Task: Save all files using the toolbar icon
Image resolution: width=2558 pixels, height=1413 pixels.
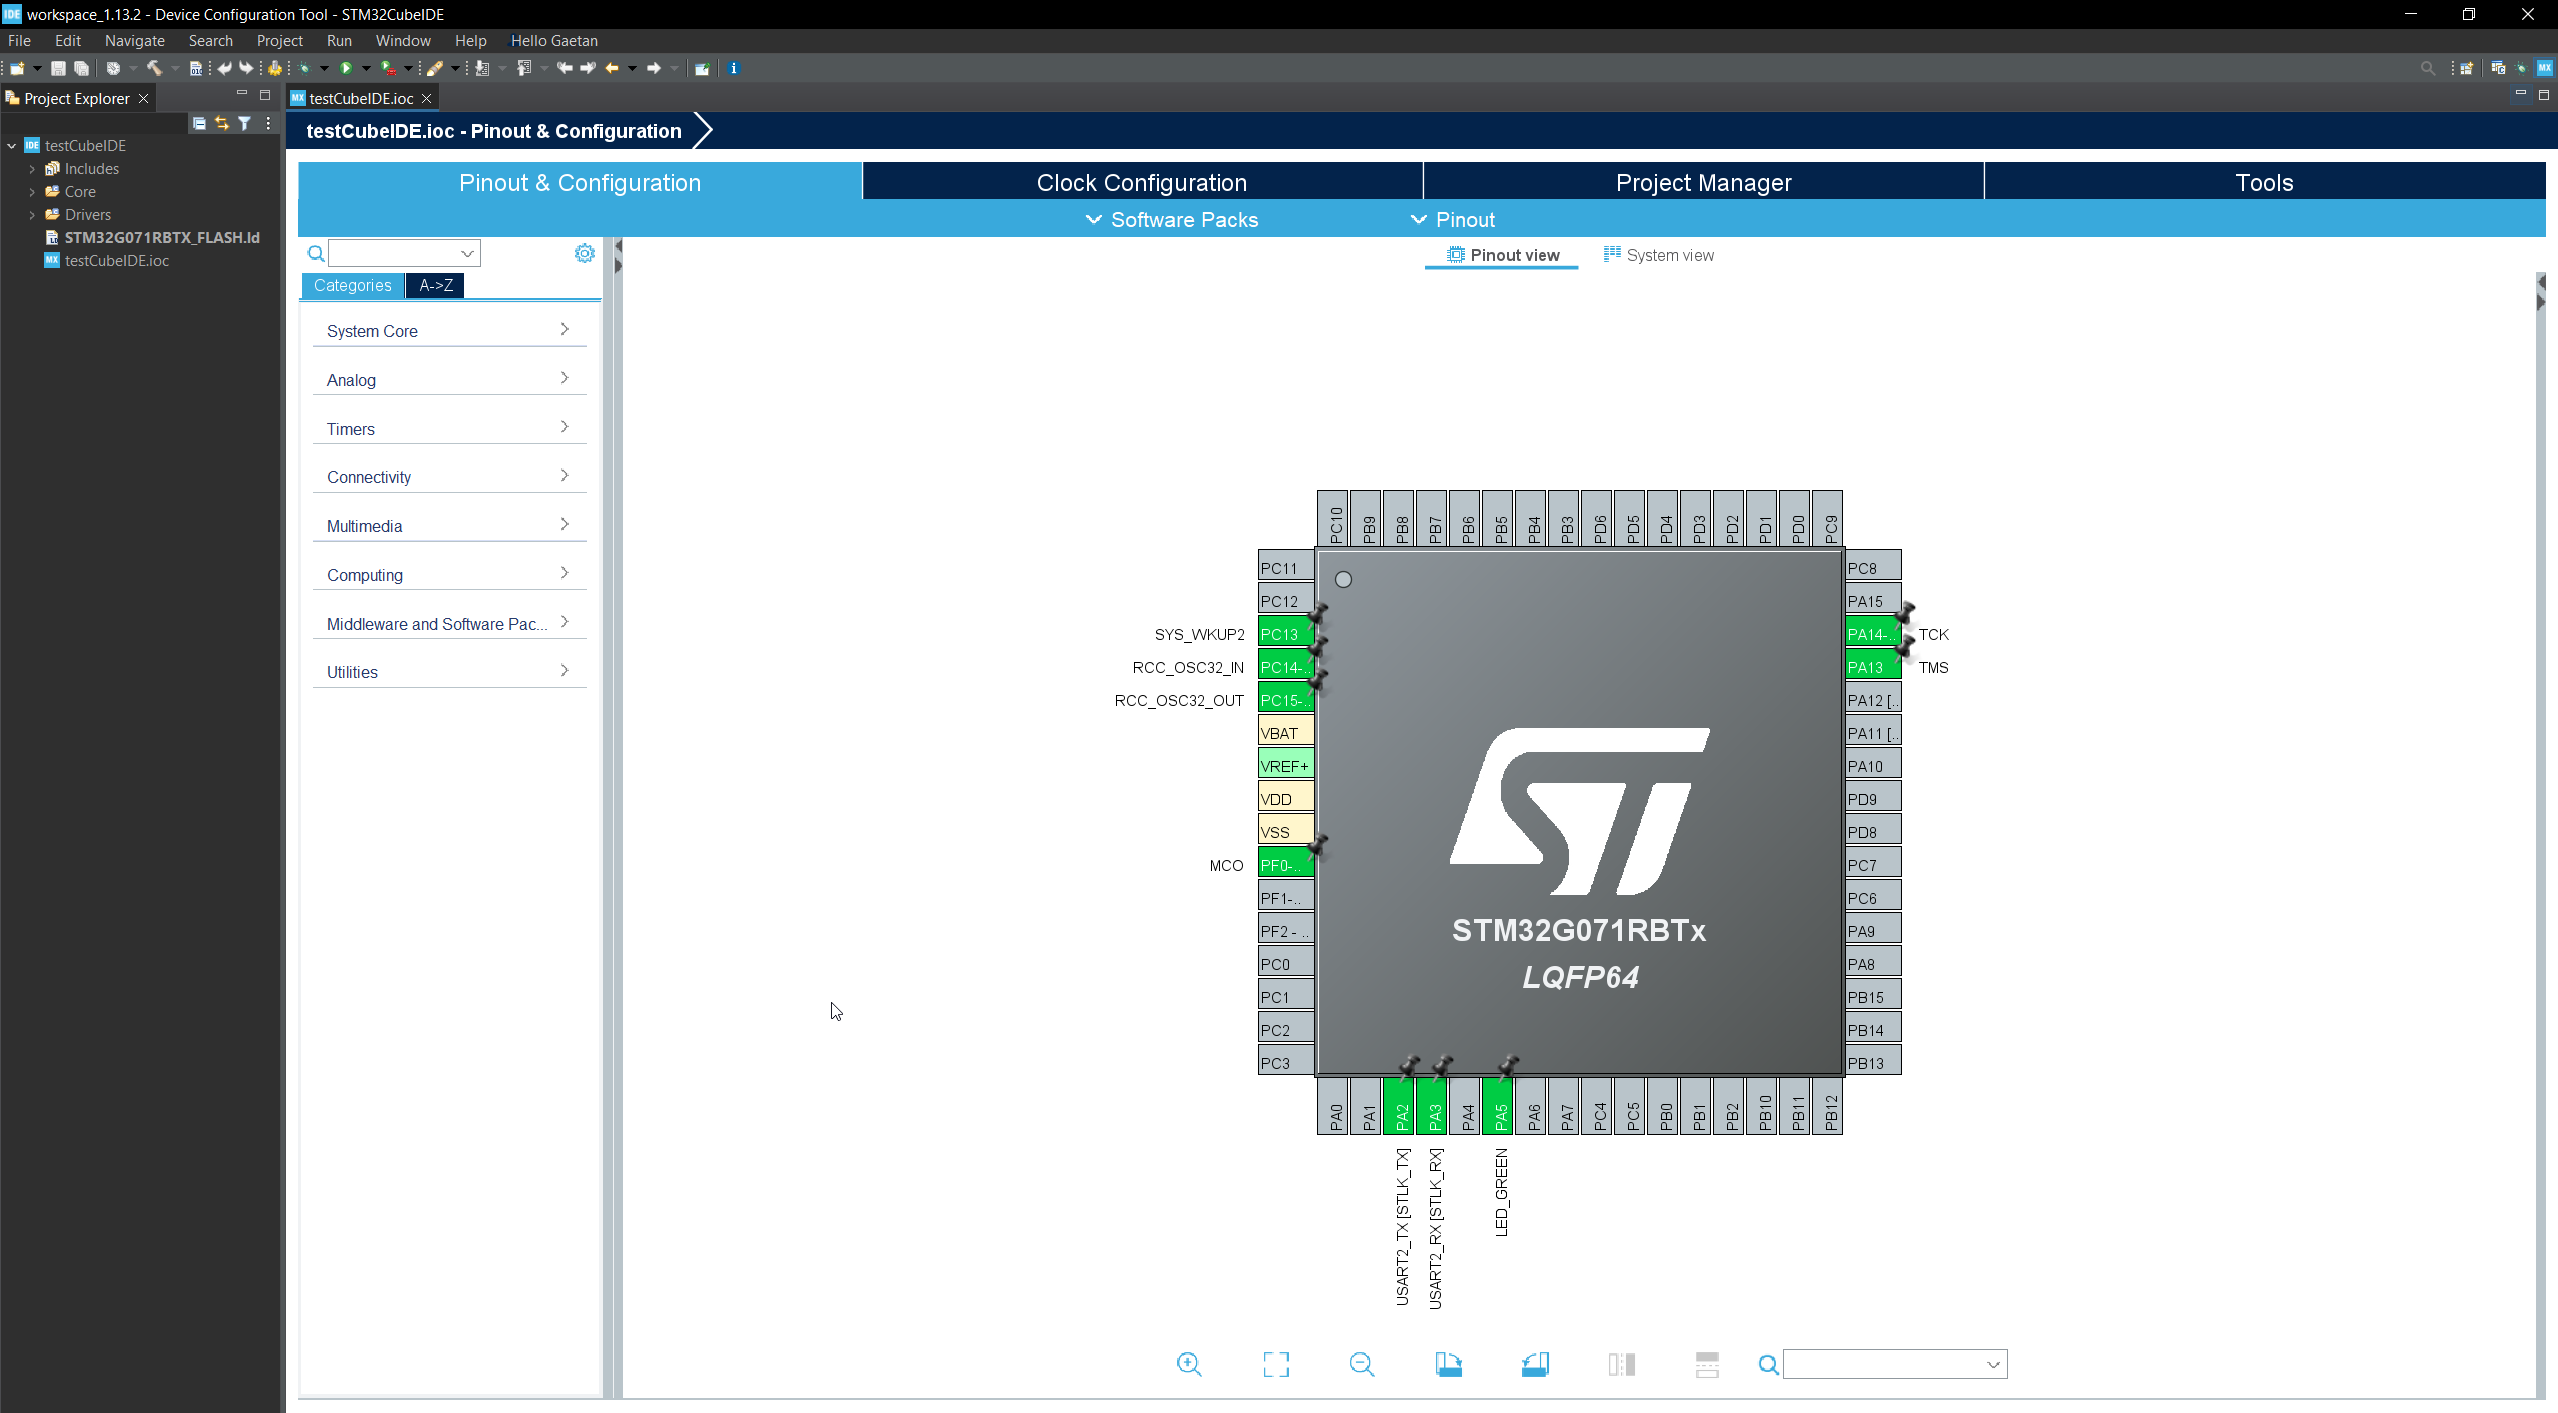Action: click(x=82, y=68)
